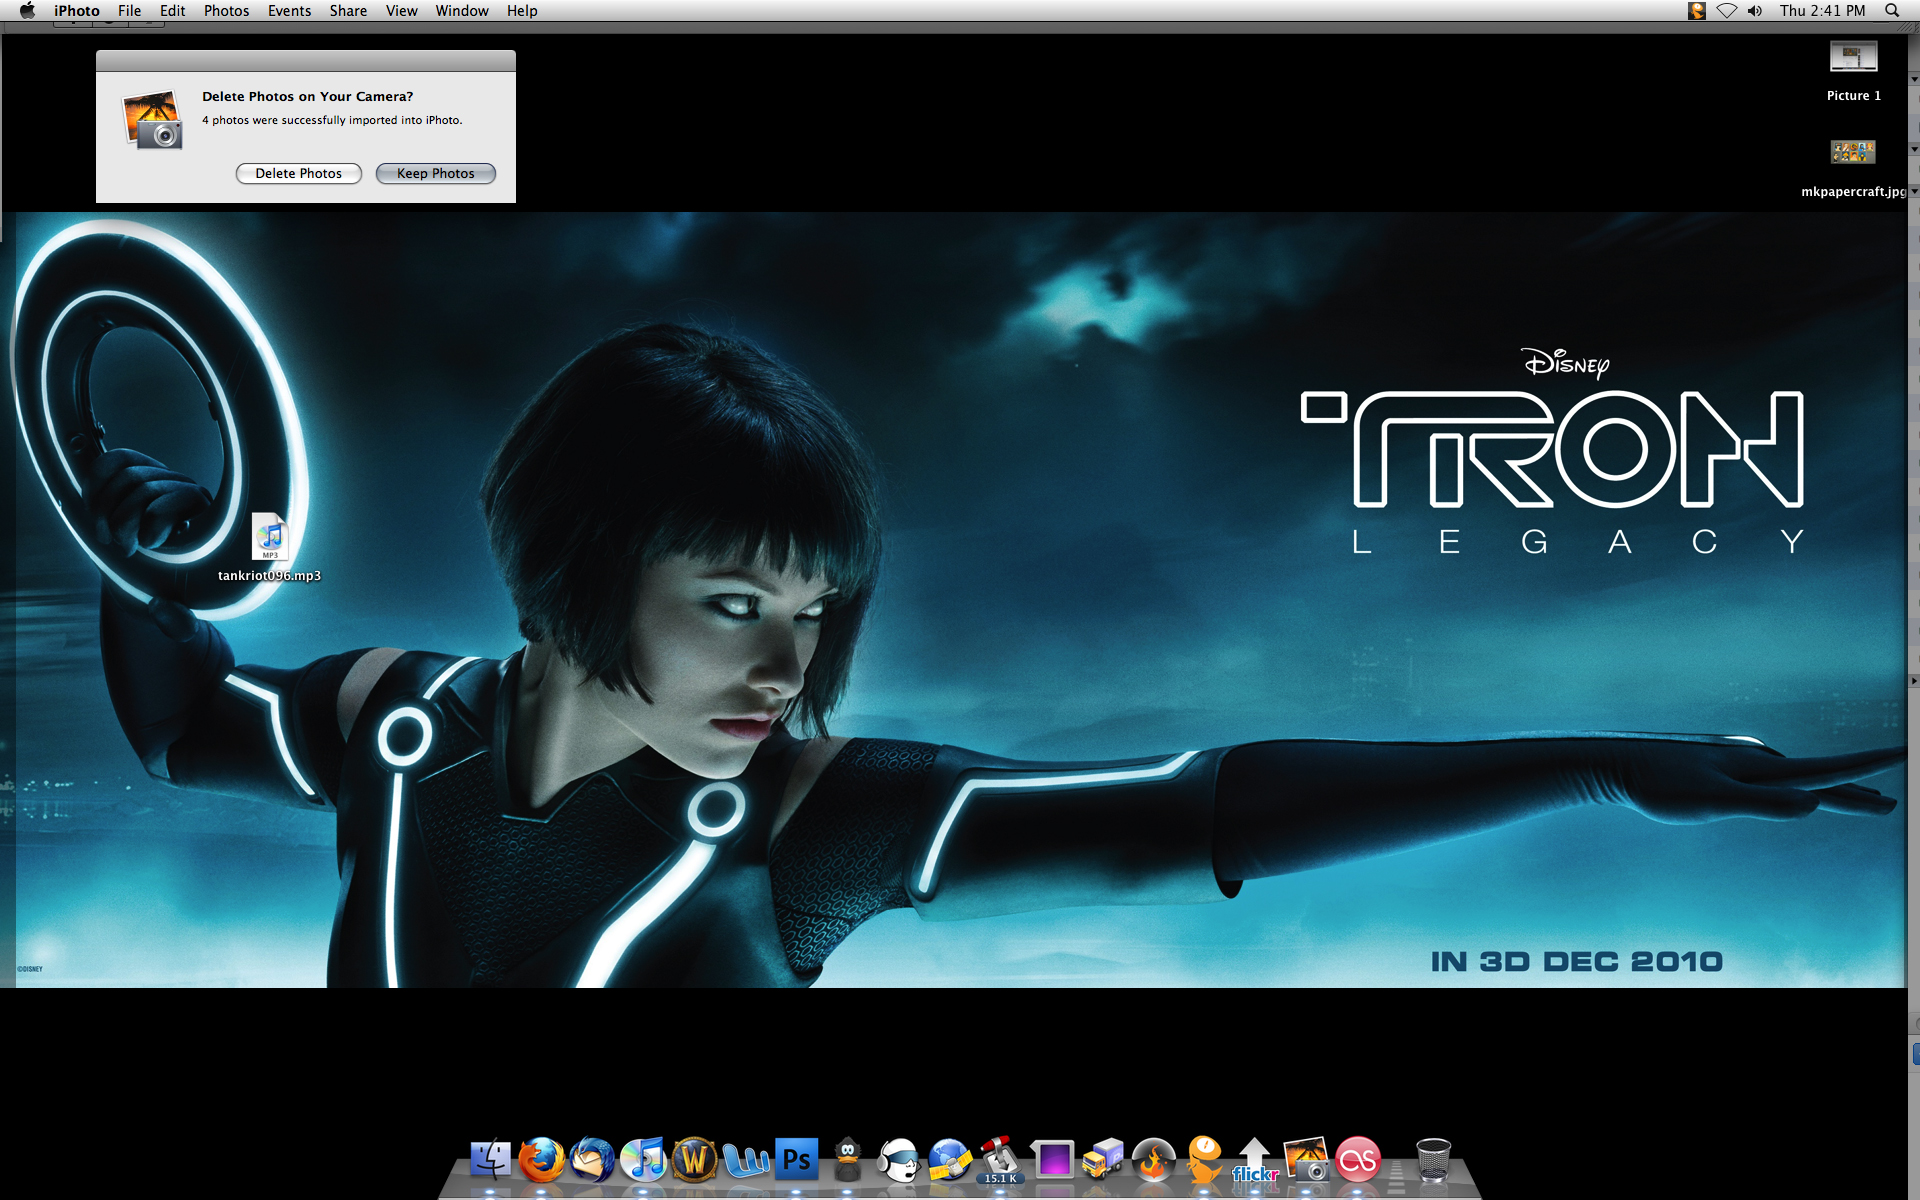The image size is (1920, 1200).
Task: Select tankriot096.mp3 desktop file
Action: pyautogui.click(x=270, y=547)
